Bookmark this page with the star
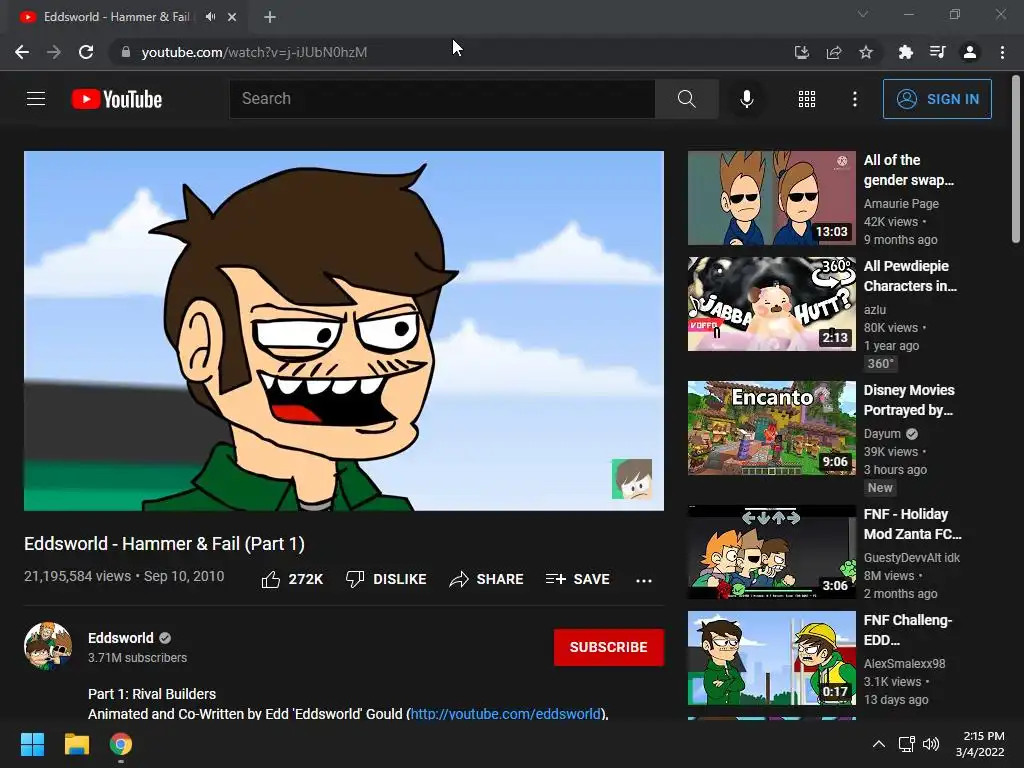Viewport: 1024px width, 768px height. [x=865, y=52]
